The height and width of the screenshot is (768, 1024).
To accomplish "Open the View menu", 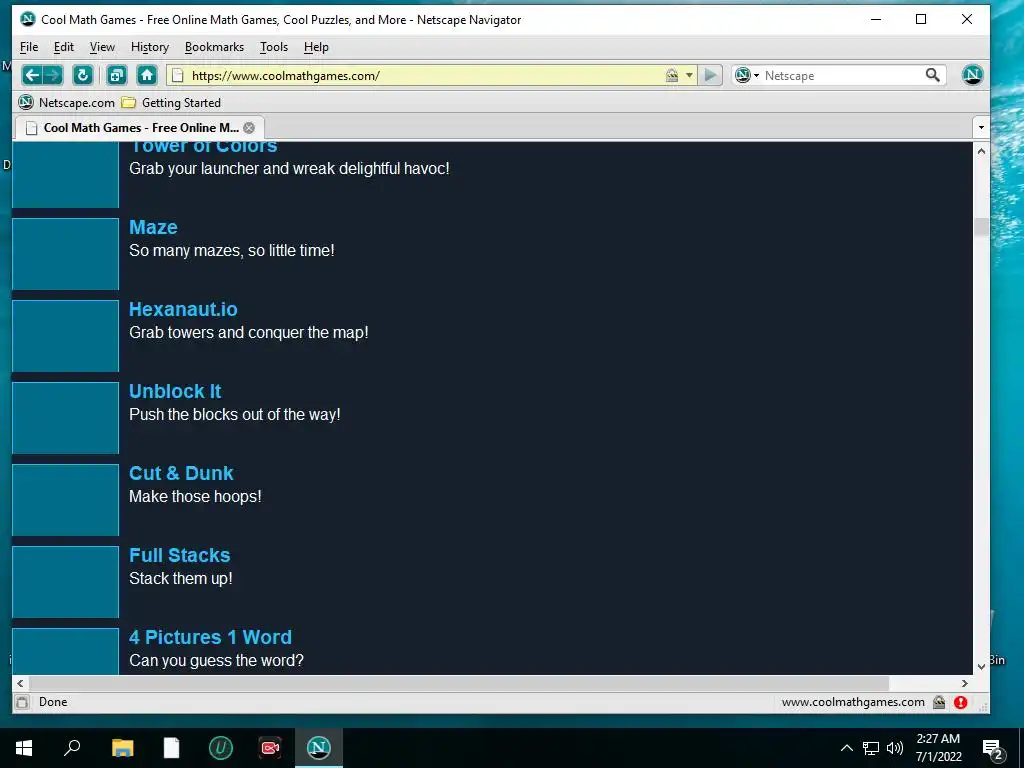I will [102, 47].
